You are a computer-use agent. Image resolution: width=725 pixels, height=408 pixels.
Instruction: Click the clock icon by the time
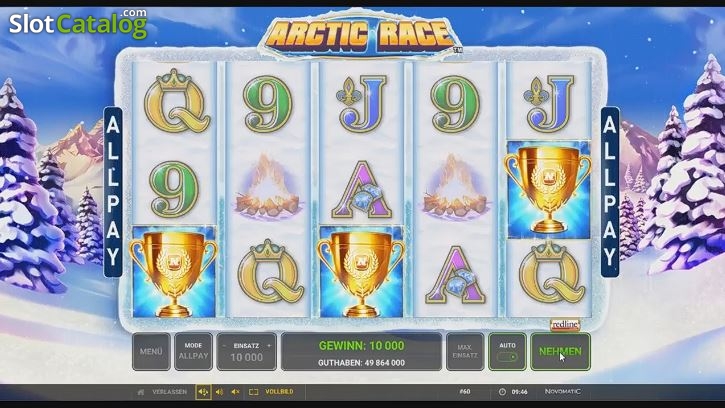502,392
